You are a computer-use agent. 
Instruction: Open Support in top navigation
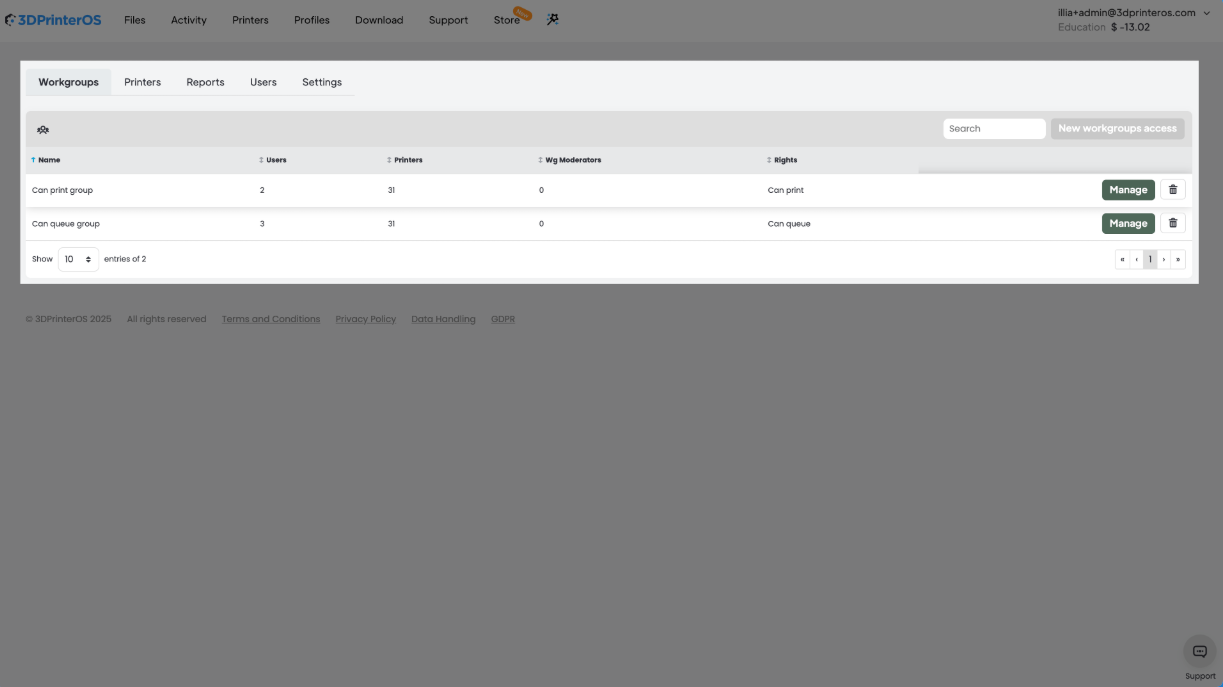(x=448, y=20)
